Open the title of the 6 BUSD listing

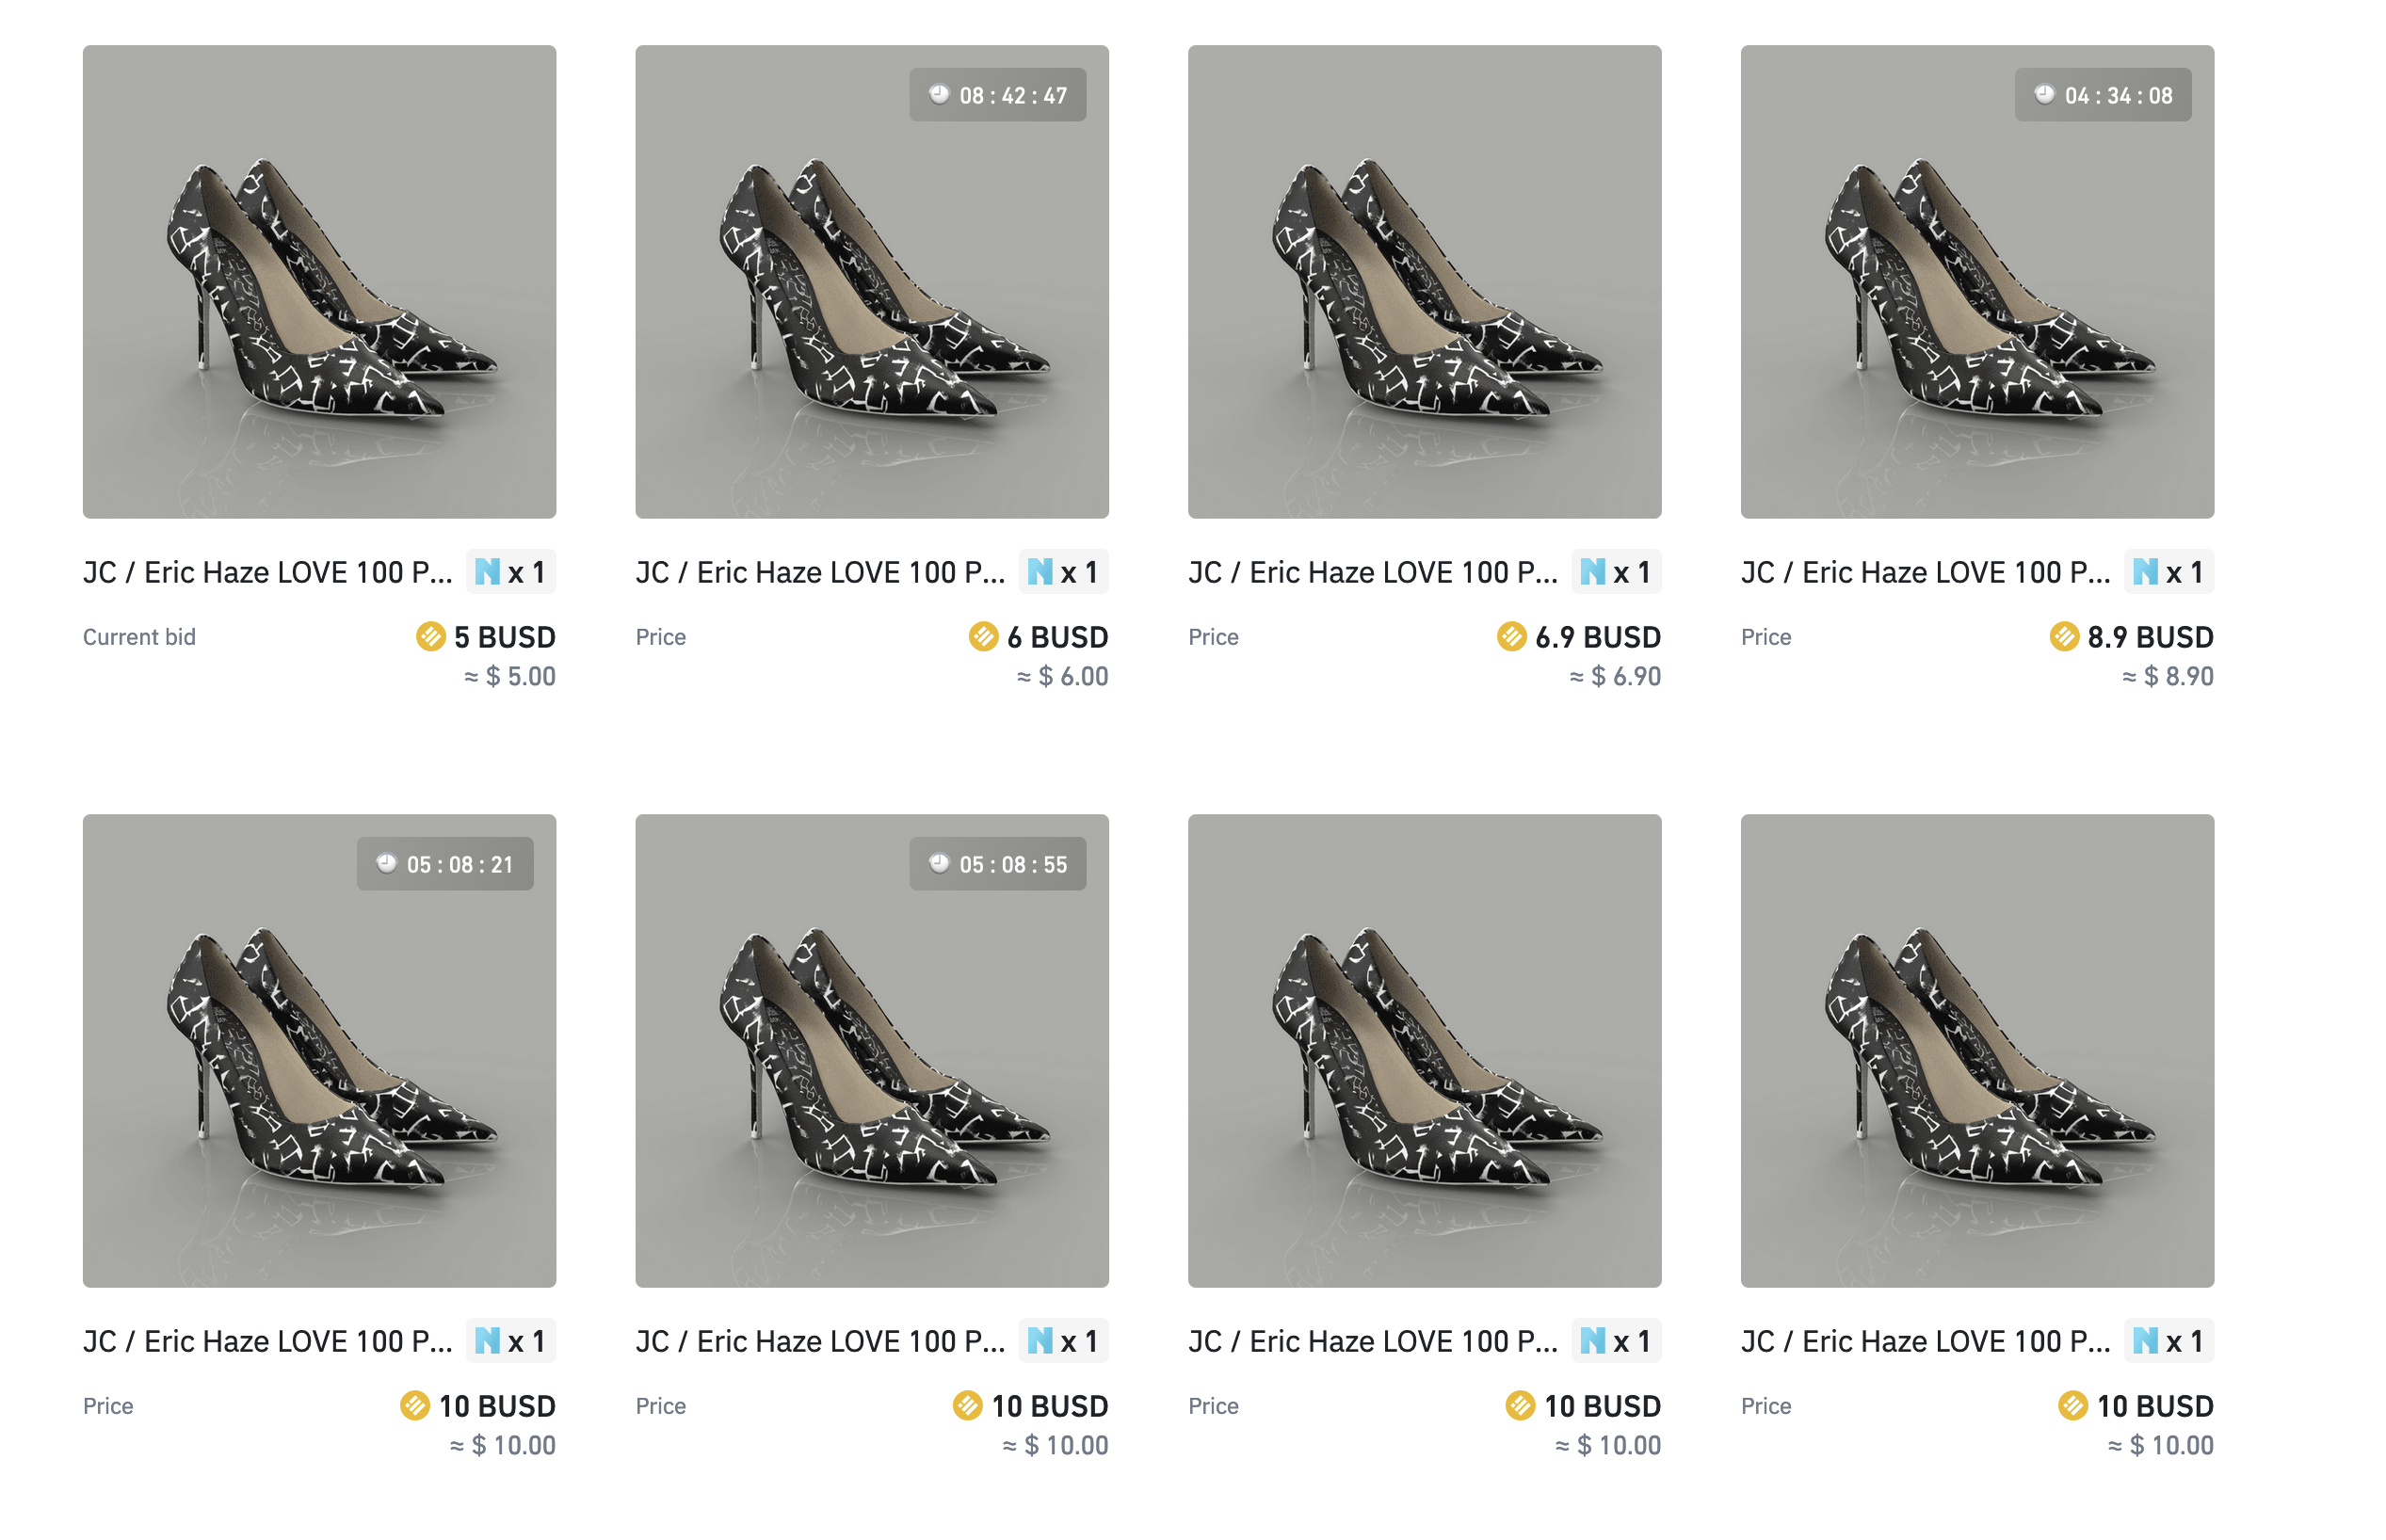[821, 573]
